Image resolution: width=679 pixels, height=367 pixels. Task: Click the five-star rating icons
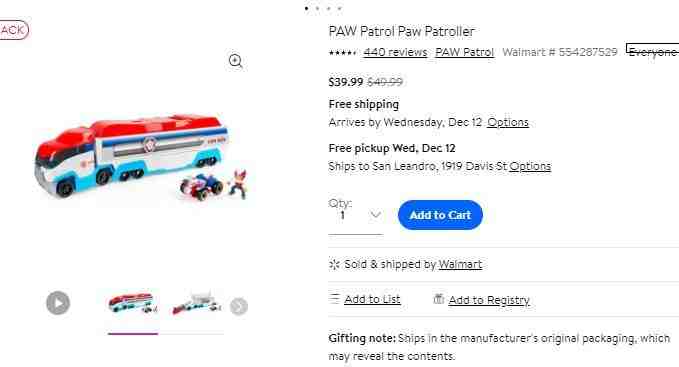[x=342, y=53]
